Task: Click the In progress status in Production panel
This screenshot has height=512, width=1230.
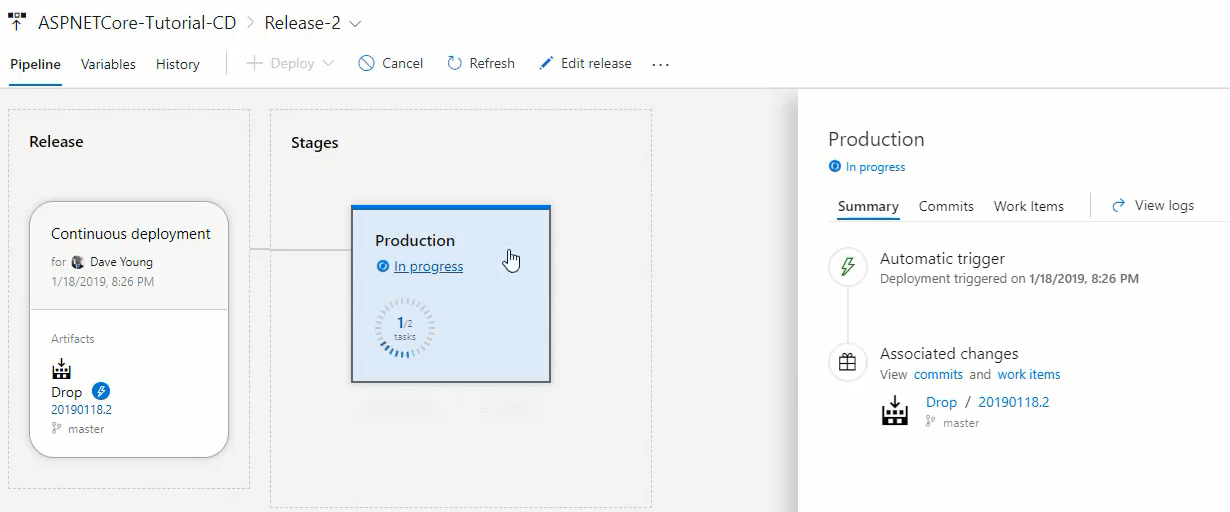Action: click(867, 167)
